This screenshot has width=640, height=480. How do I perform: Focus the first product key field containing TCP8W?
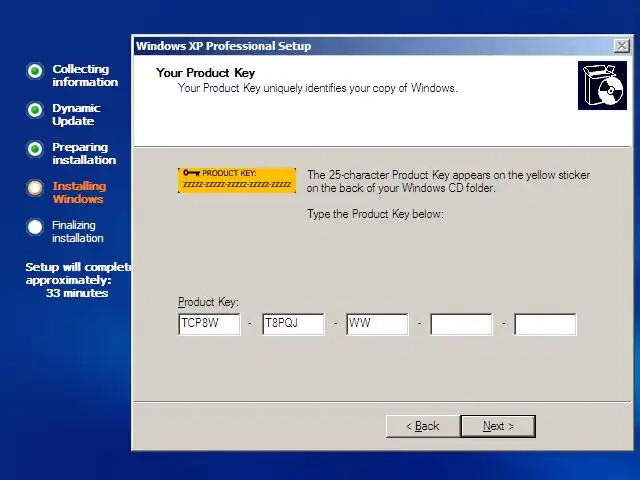click(209, 324)
